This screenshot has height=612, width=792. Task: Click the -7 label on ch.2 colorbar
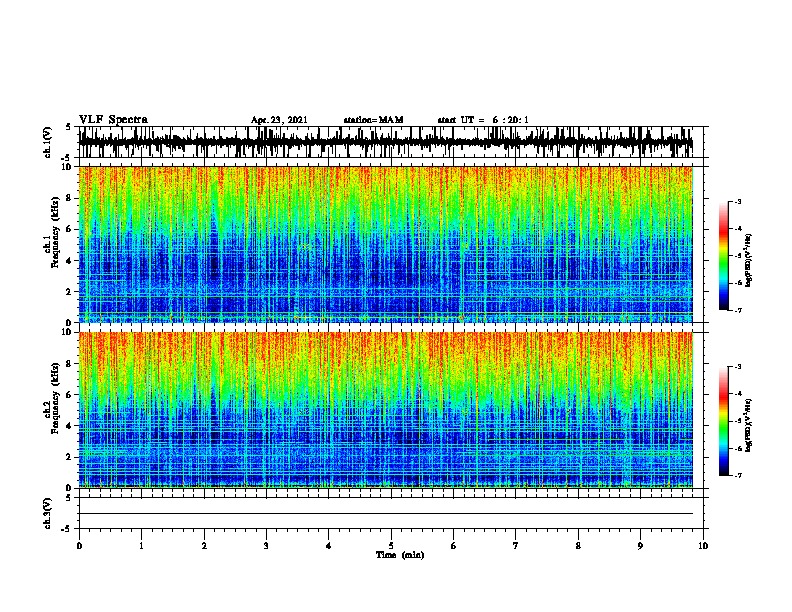tap(738, 475)
